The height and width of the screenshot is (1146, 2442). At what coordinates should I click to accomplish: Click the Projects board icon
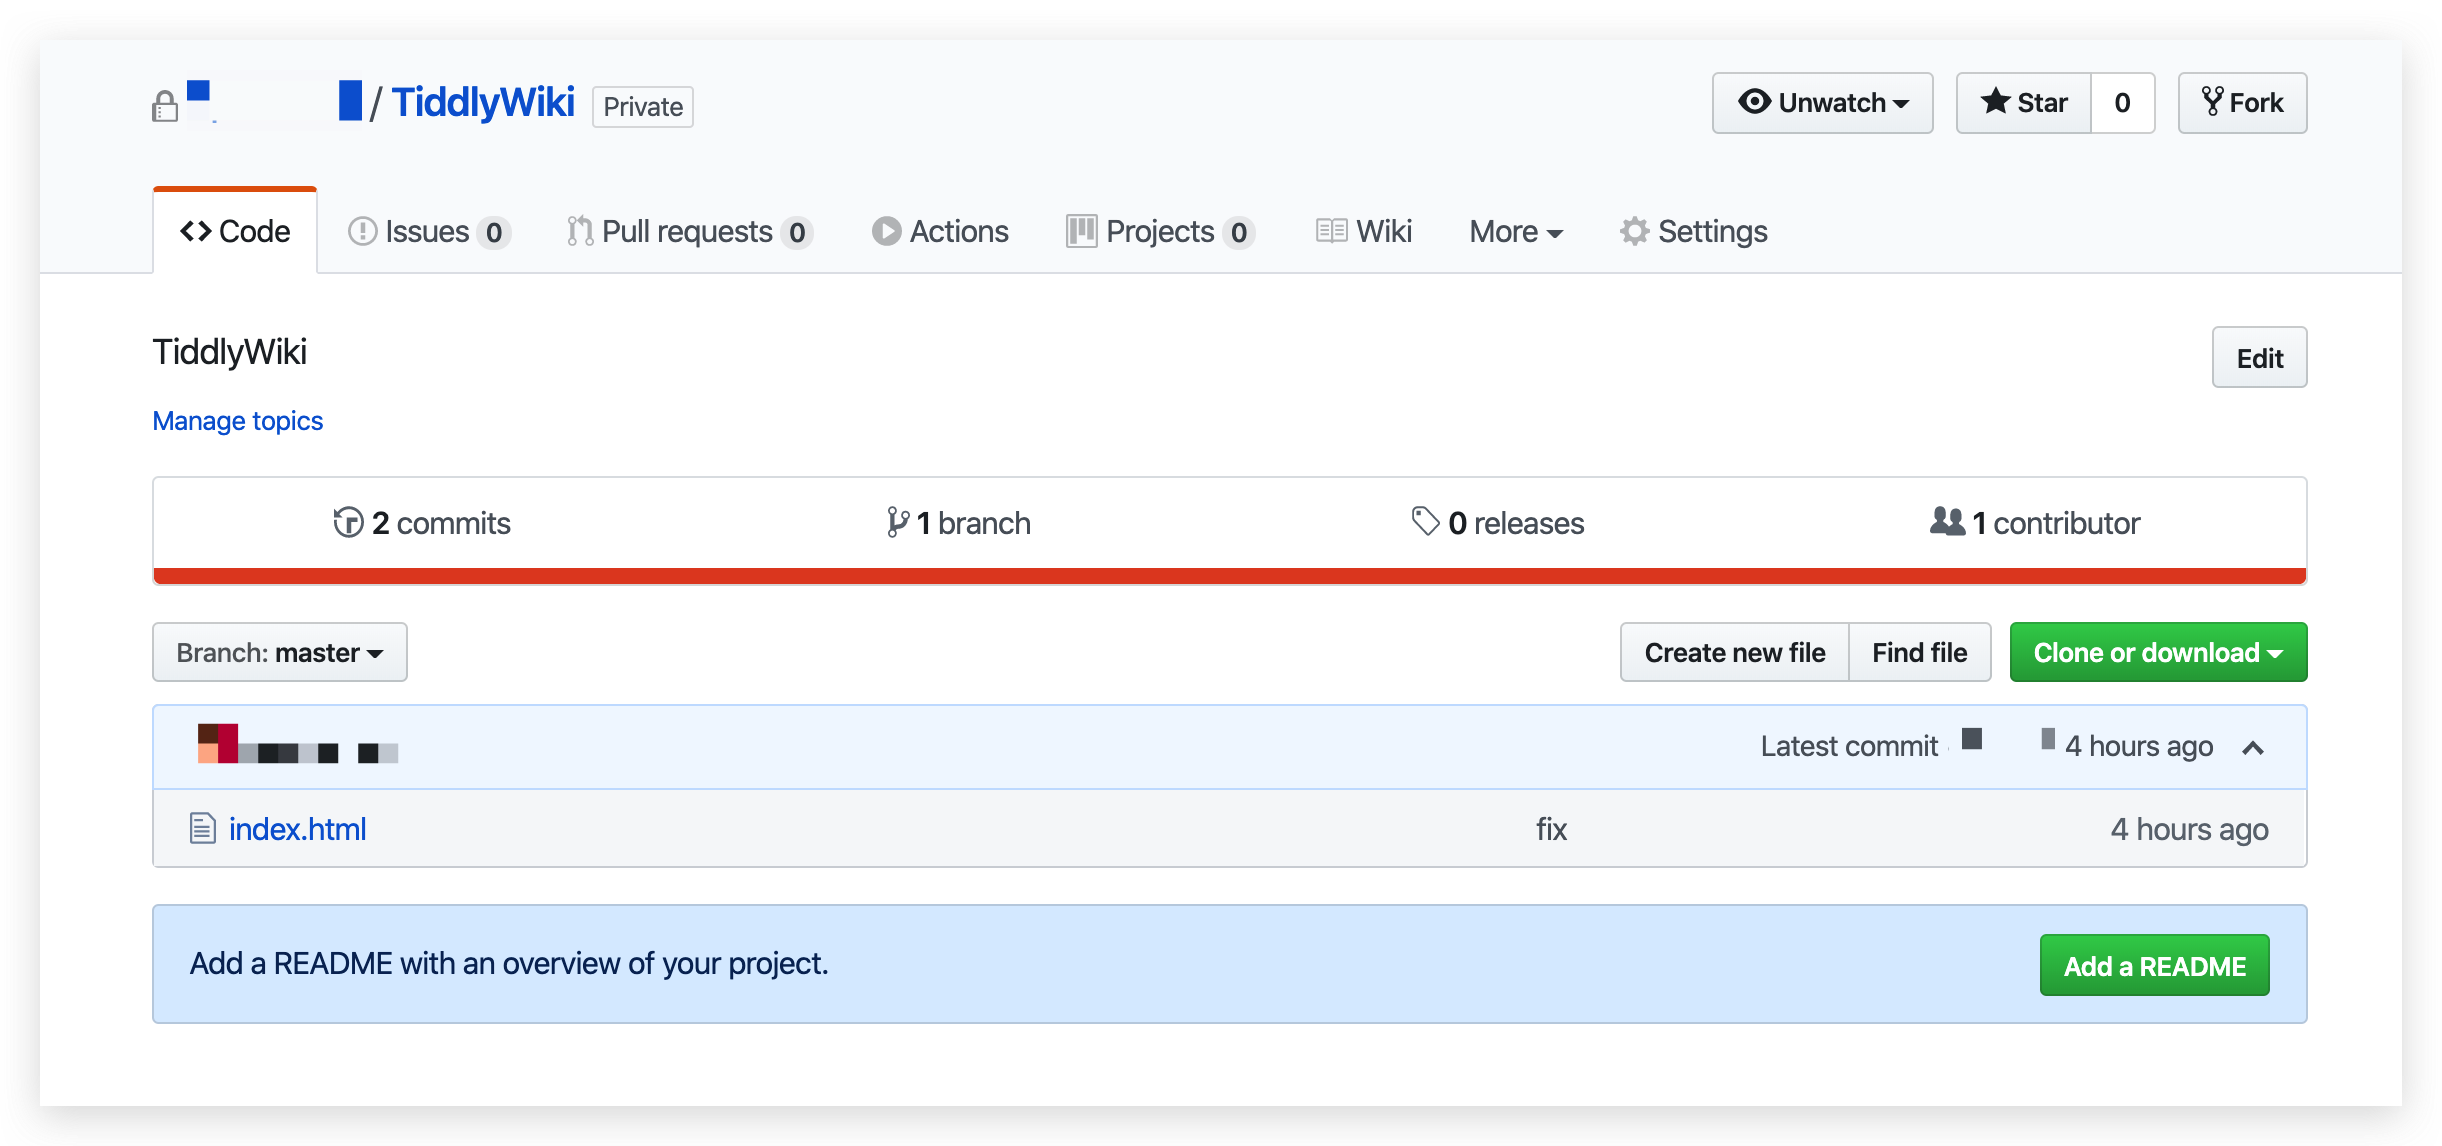tap(1081, 231)
